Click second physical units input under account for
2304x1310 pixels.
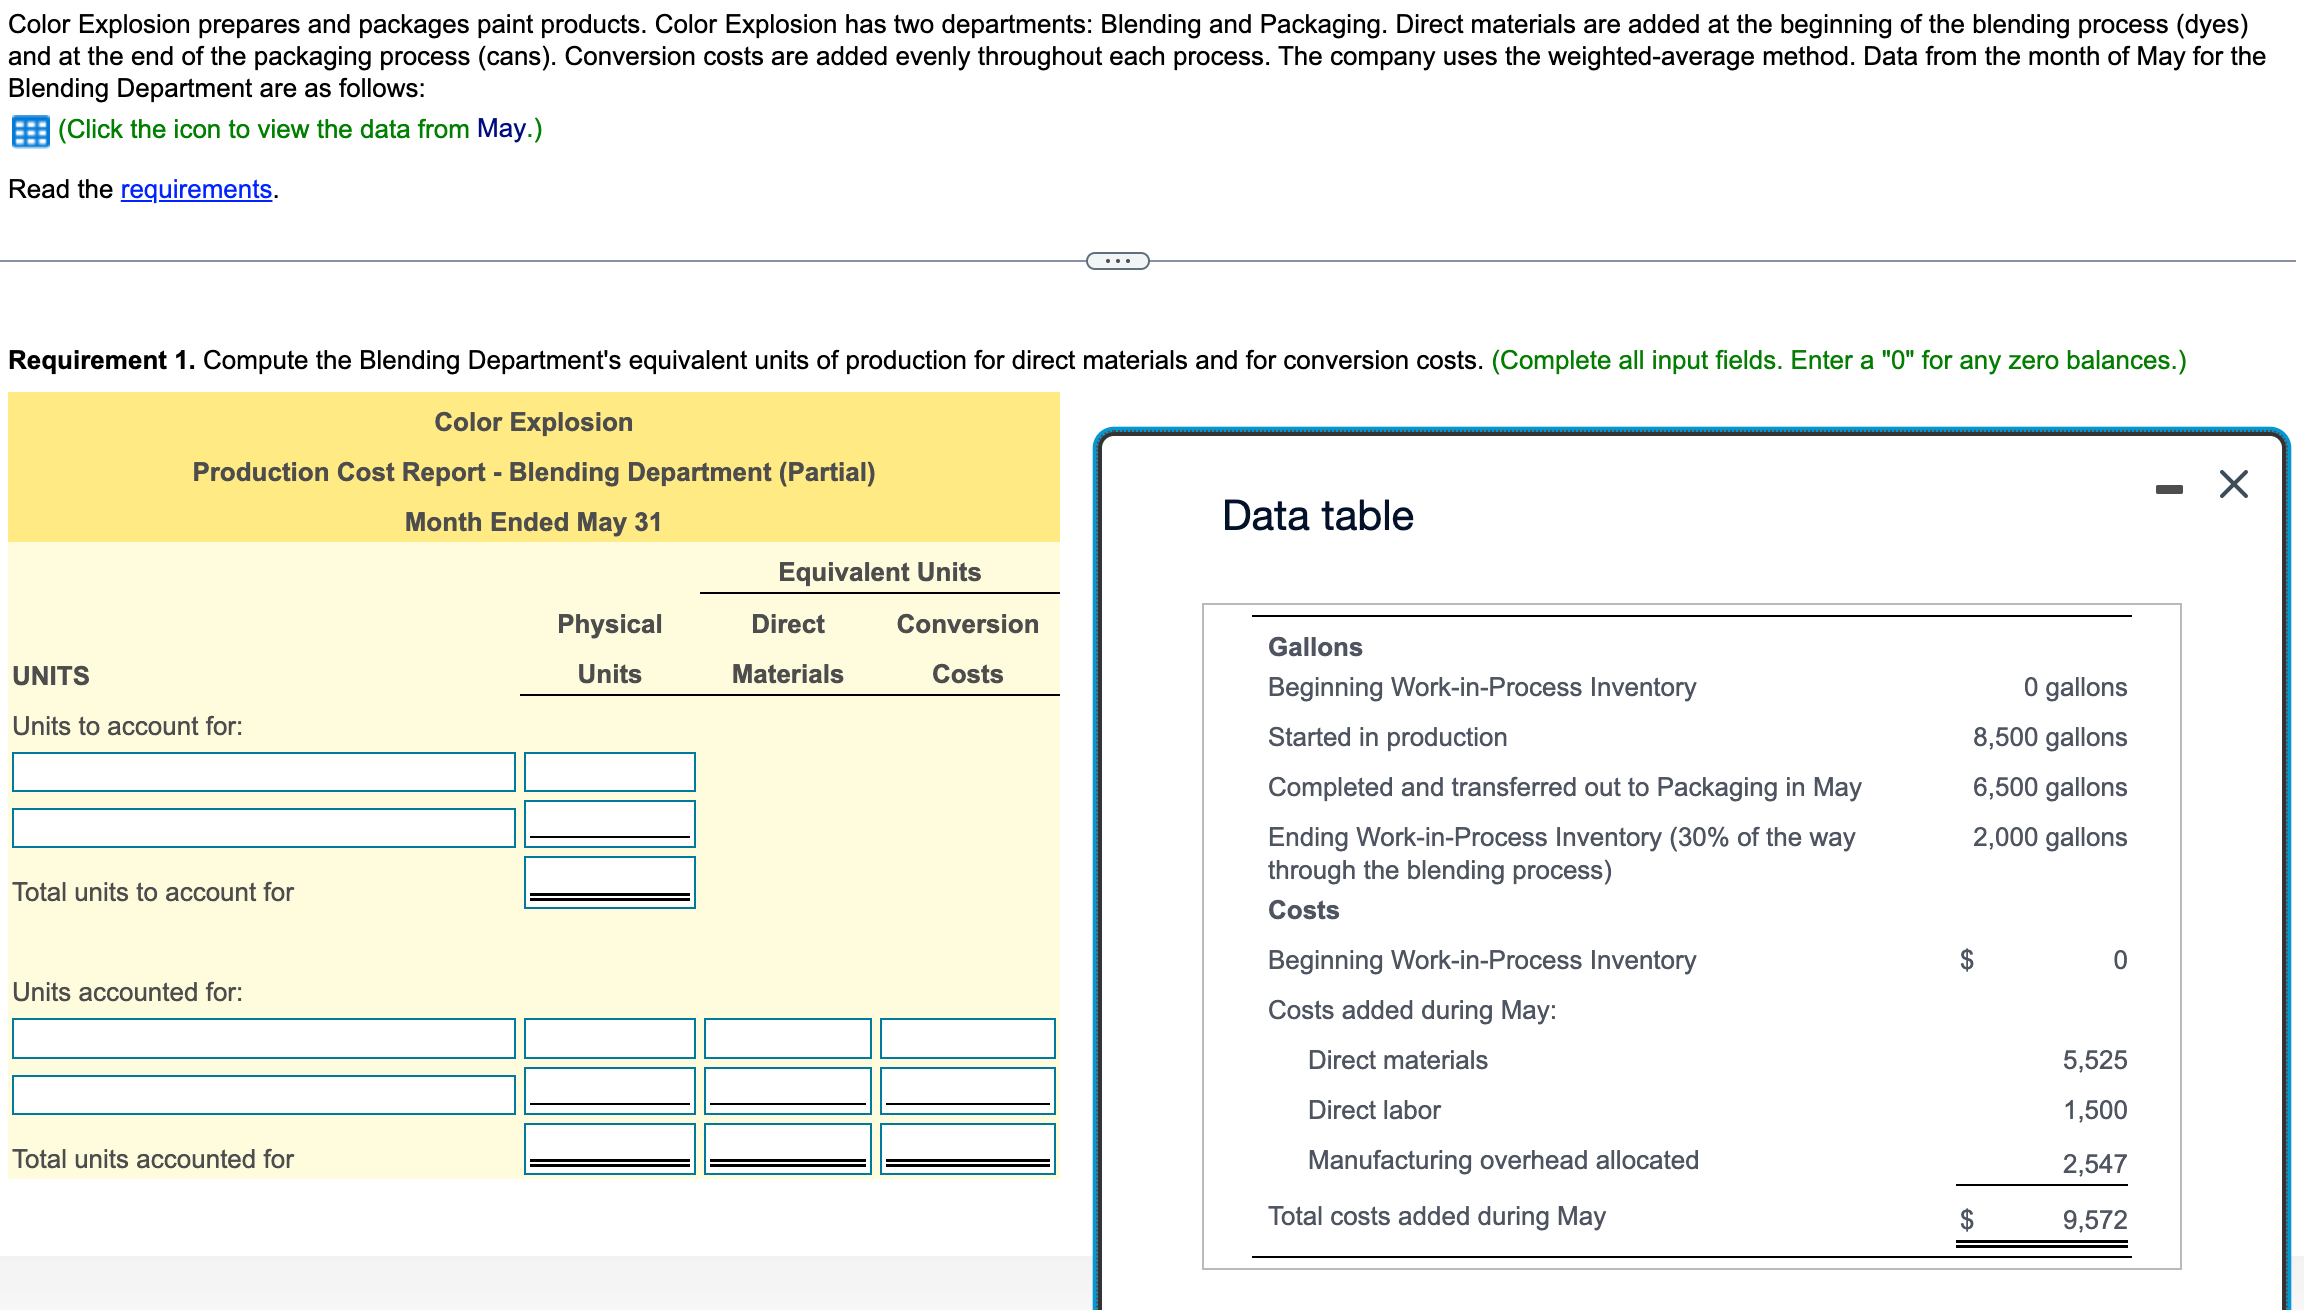pyautogui.click(x=609, y=823)
